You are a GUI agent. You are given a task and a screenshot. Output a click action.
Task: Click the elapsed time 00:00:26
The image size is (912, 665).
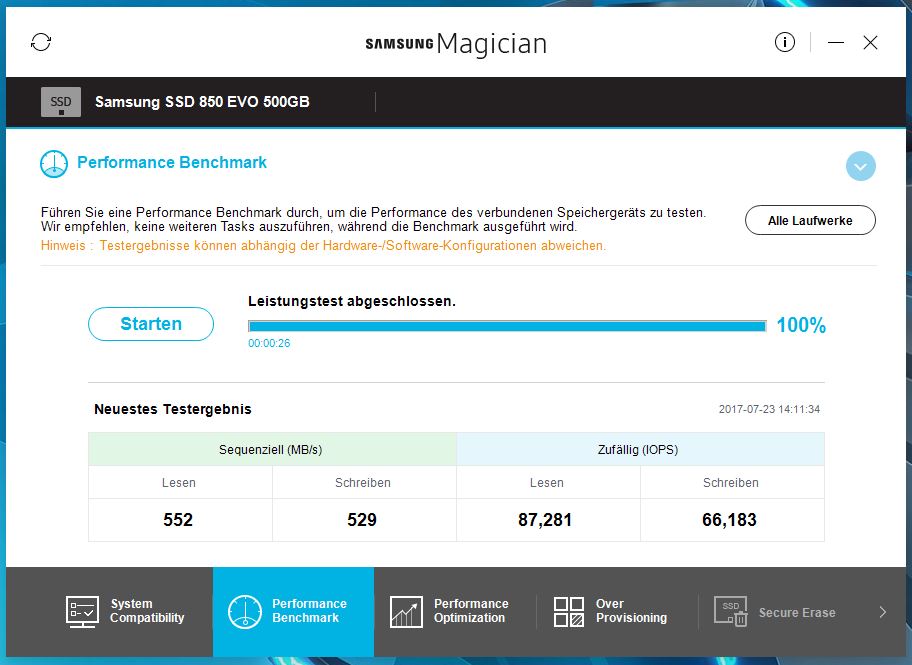tap(269, 343)
